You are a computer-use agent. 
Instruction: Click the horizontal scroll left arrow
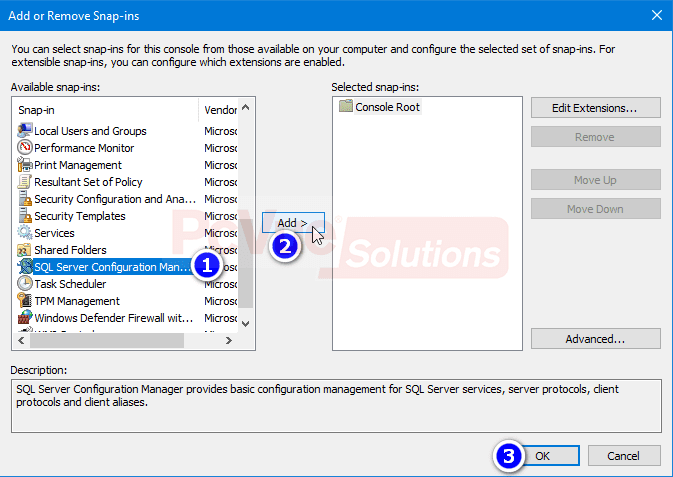pos(21,340)
